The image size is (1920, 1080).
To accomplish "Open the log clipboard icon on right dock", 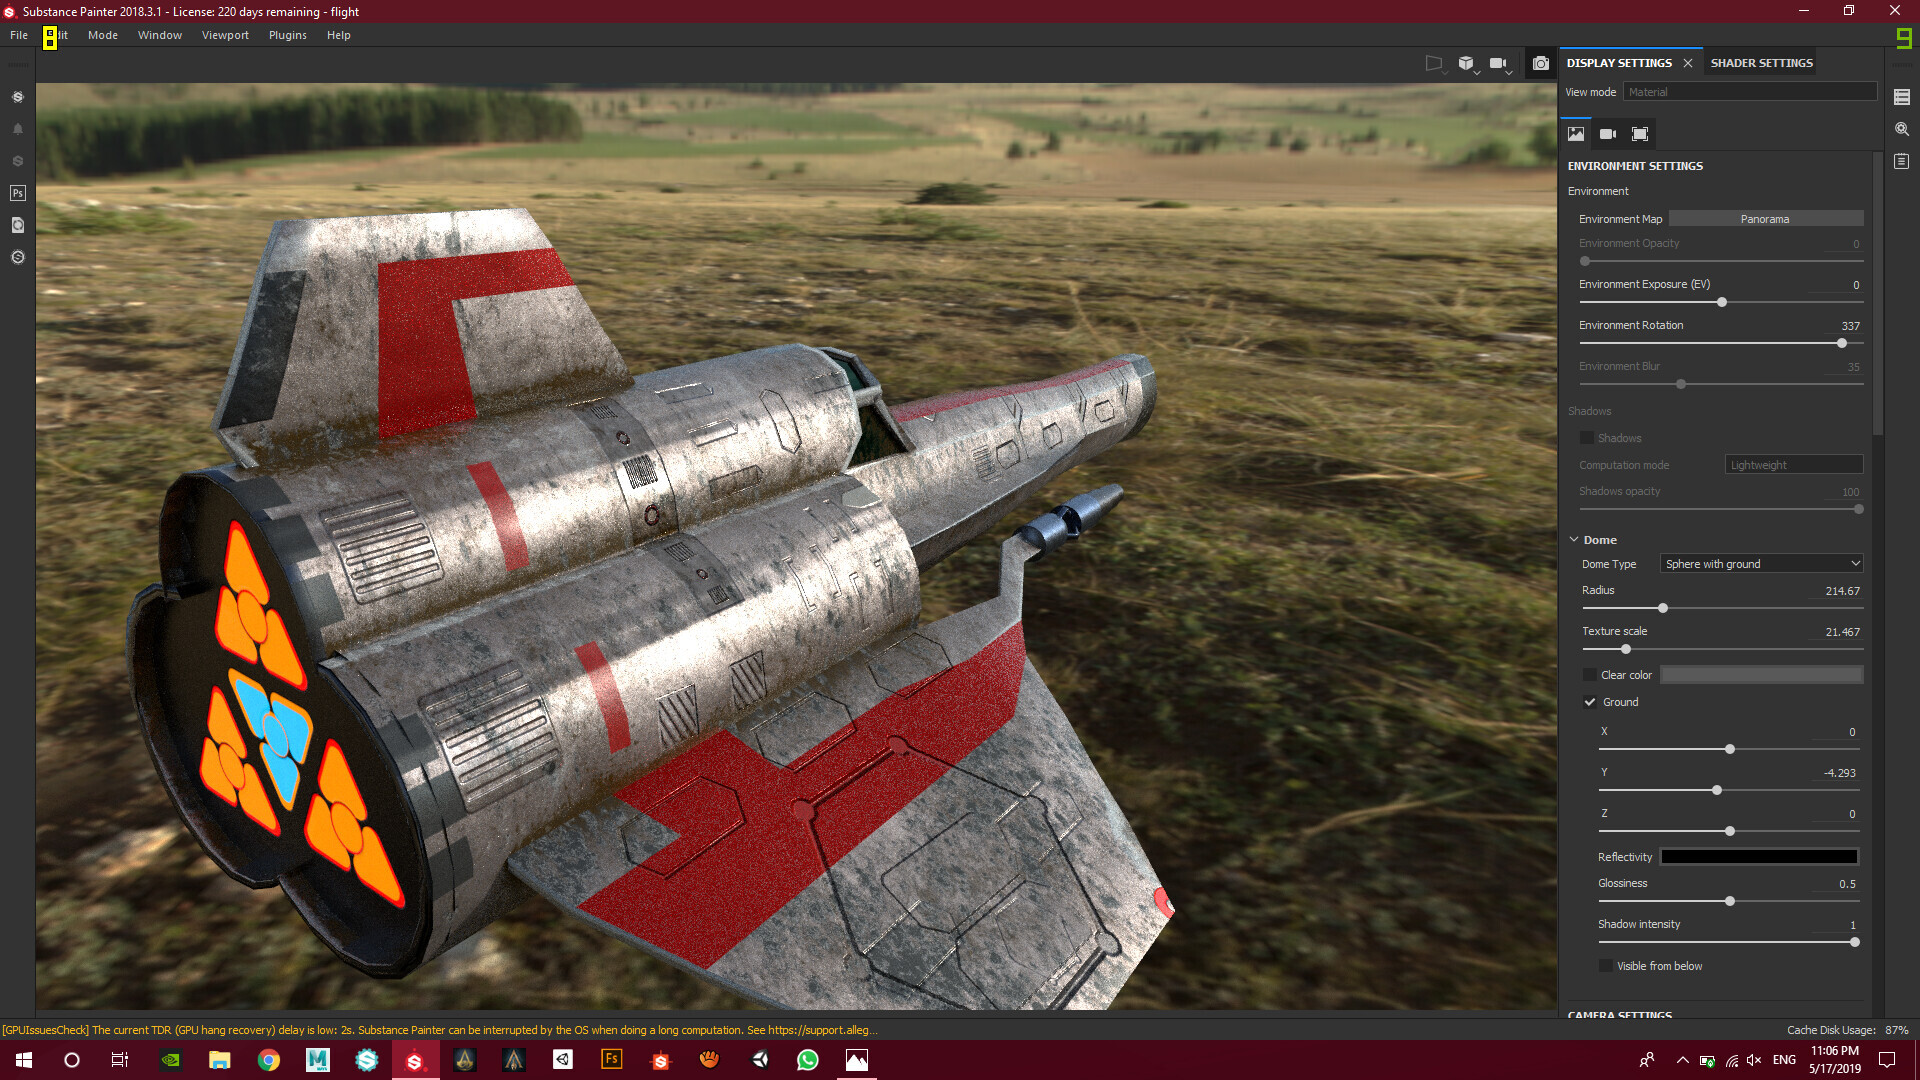I will [1902, 161].
